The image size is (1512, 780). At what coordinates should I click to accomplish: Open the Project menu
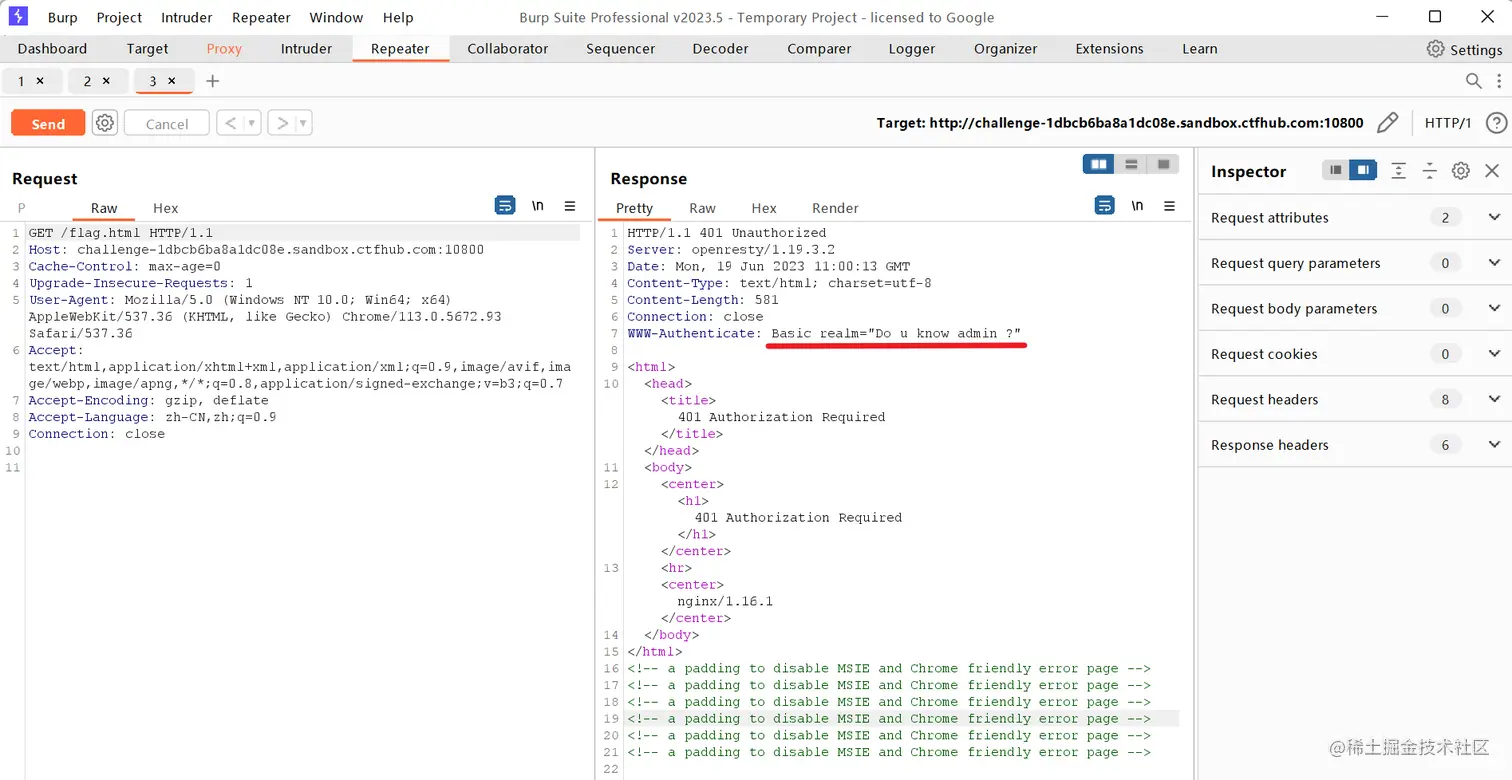119,17
